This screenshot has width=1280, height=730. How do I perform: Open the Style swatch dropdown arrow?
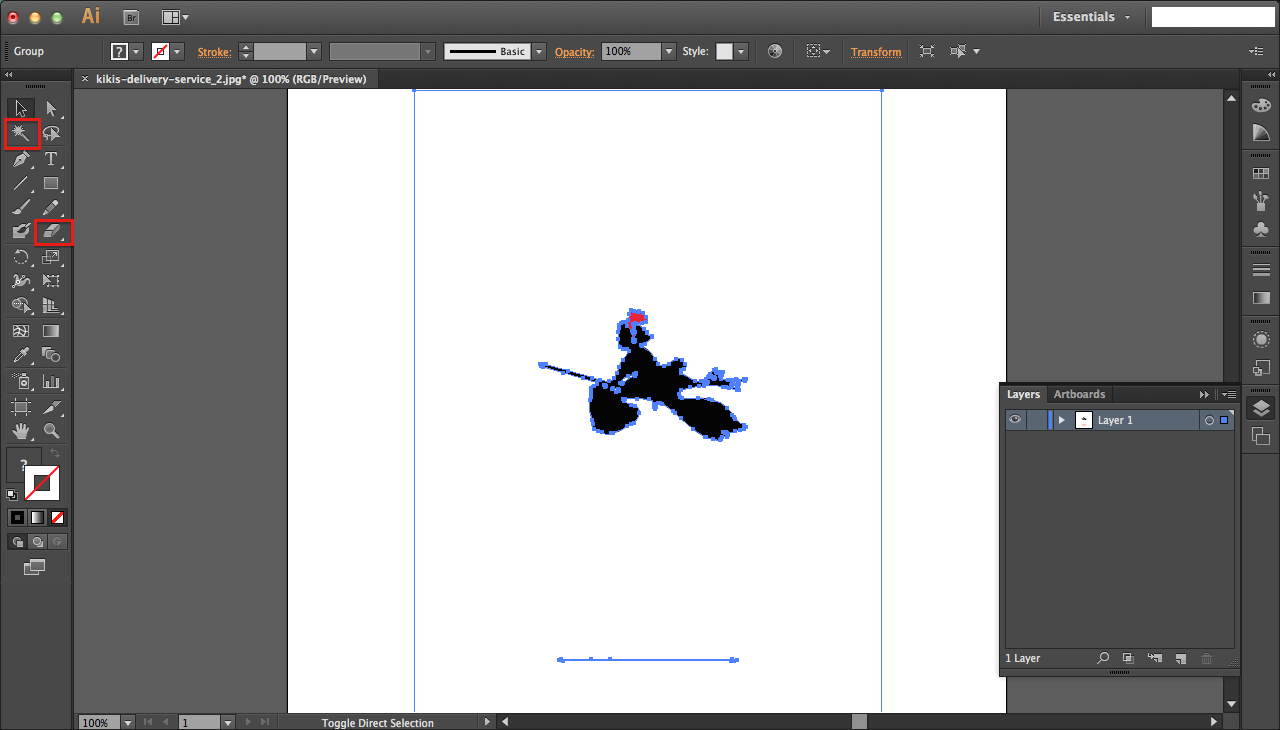pos(741,51)
